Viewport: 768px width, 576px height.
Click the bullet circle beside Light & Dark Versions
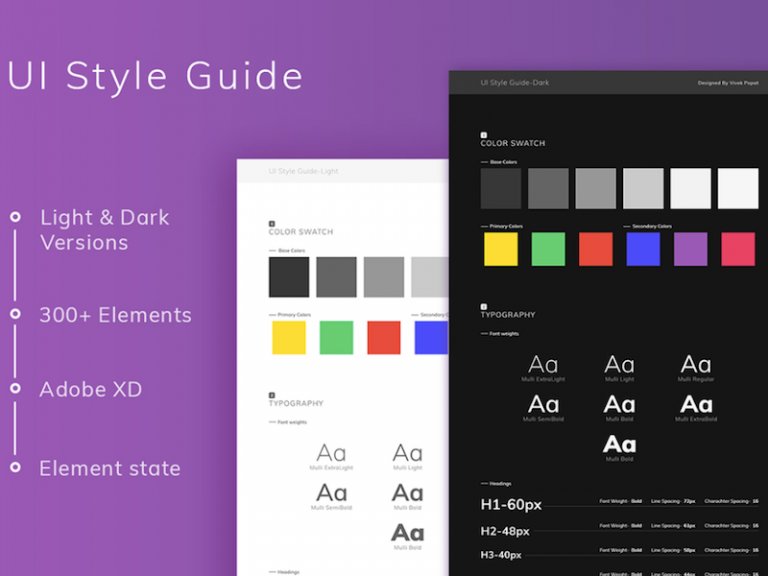click(x=16, y=216)
